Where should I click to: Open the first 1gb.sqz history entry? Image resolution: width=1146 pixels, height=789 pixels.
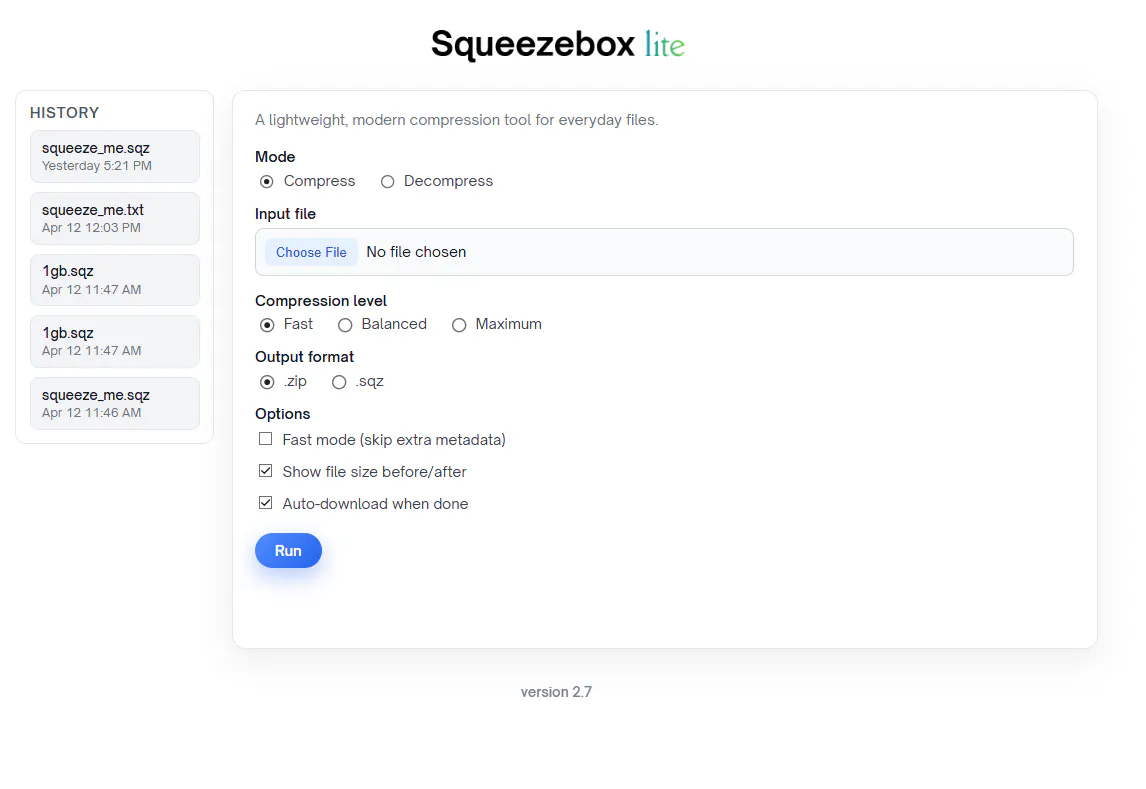click(115, 280)
